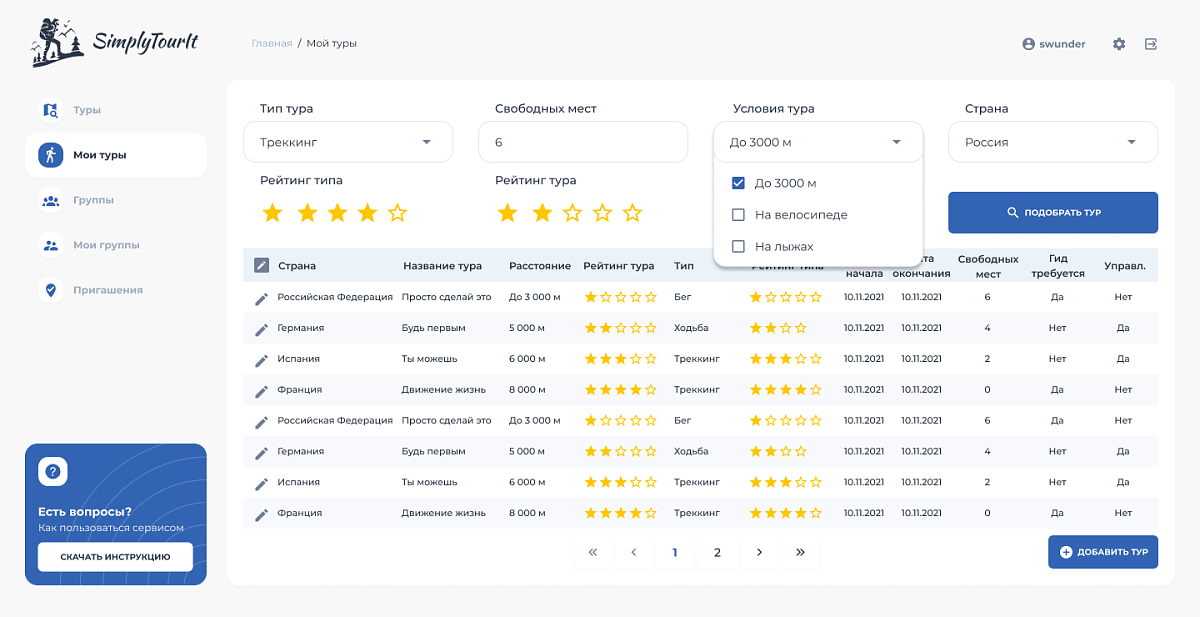The image size is (1200, 617).
Task: Edit second Российская Федерация row pencil
Action: coord(261,422)
